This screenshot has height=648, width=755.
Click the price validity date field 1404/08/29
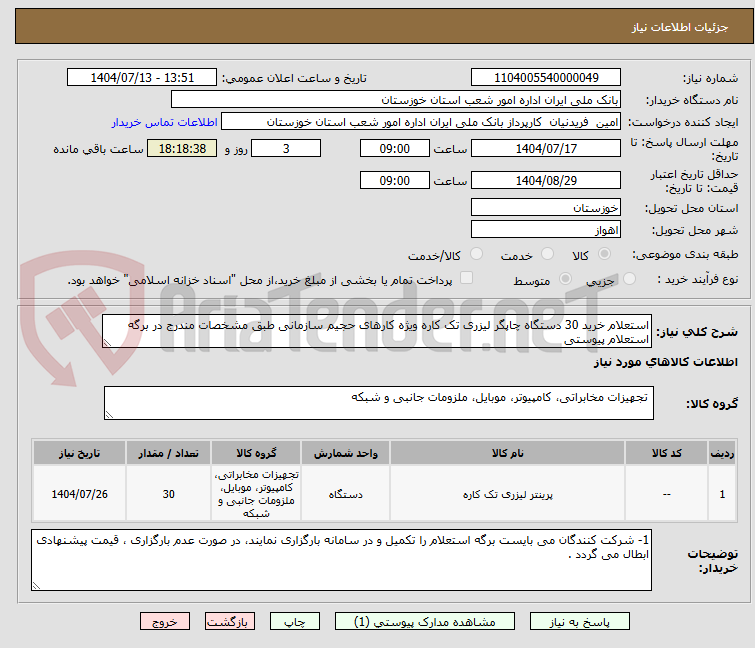click(x=546, y=181)
